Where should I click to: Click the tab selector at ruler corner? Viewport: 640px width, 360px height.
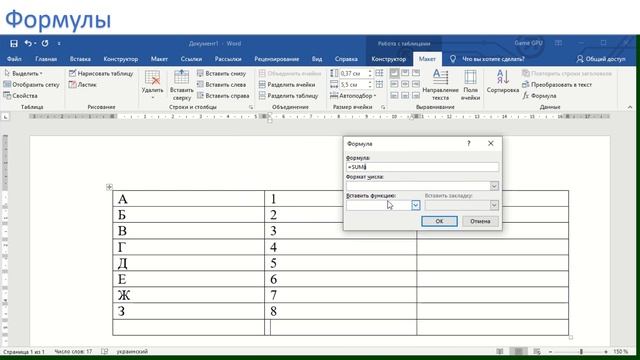(5, 117)
